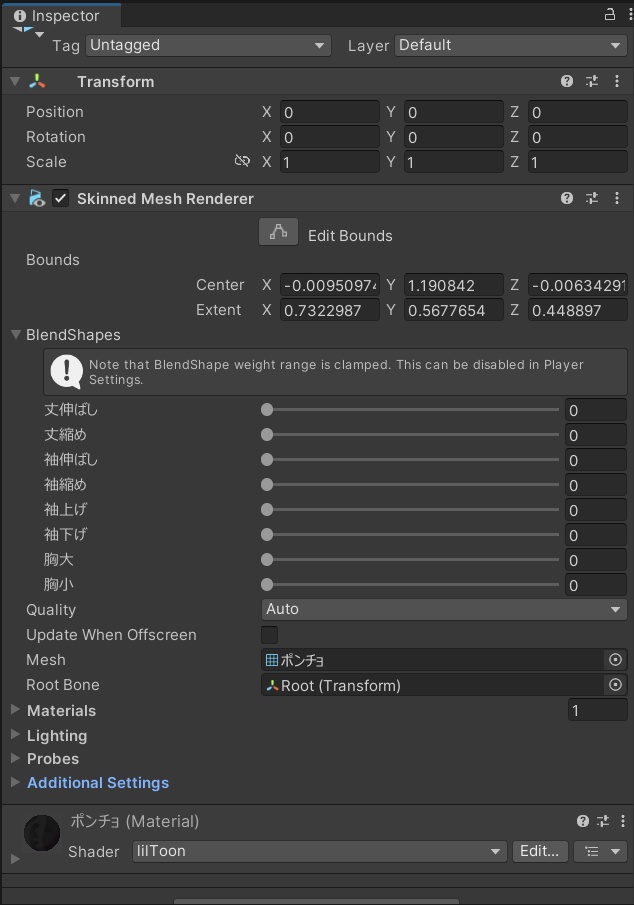Viewport: 634px width, 905px height.
Task: Open presets for the Transform component
Action: (x=592, y=81)
